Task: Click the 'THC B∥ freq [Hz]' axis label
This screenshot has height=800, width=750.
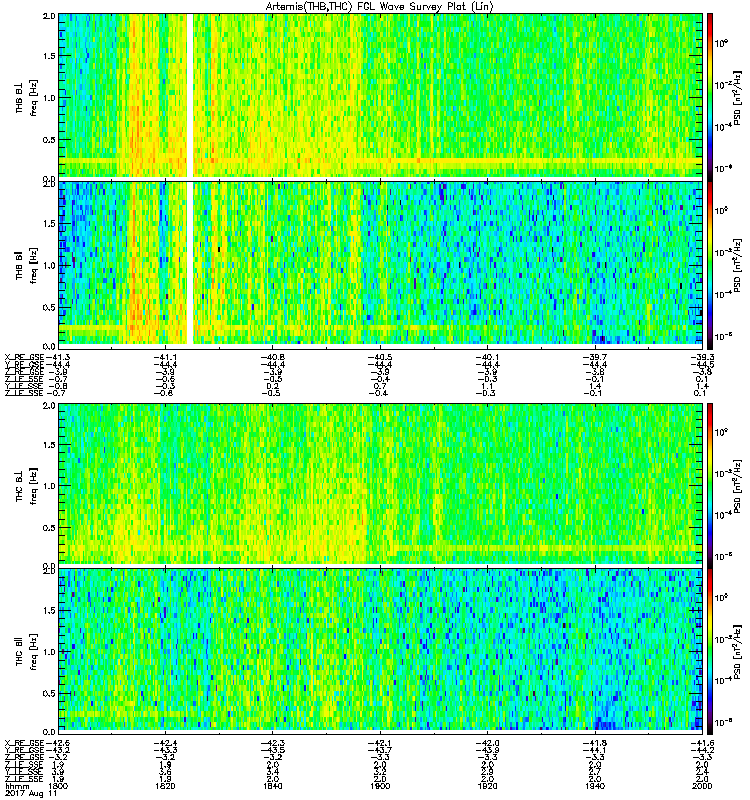Action: coord(26,652)
